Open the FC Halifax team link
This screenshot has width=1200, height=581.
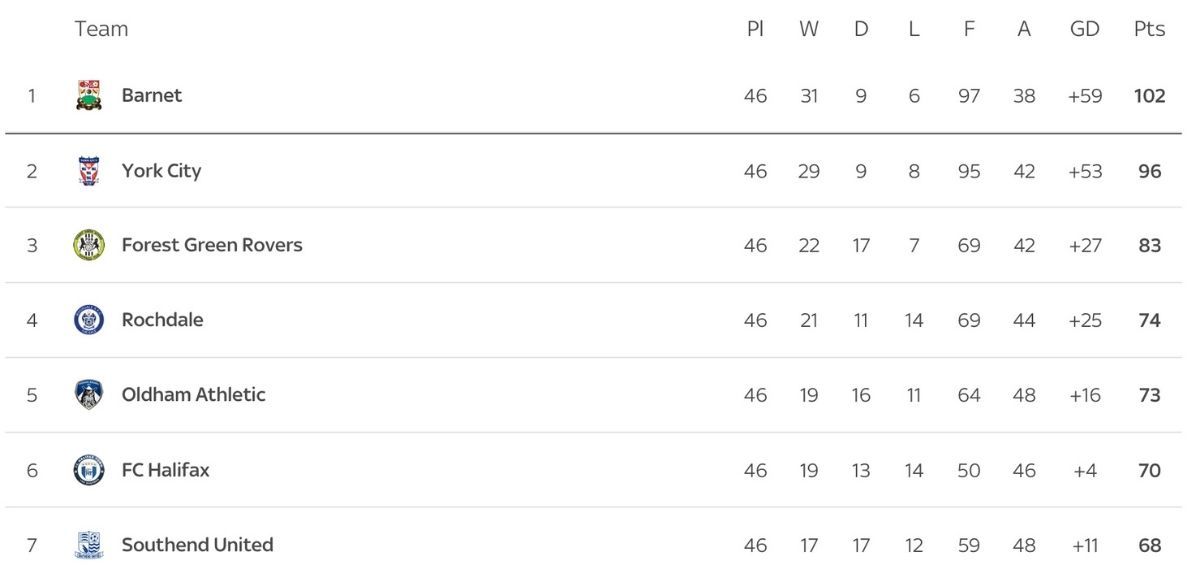coord(166,470)
